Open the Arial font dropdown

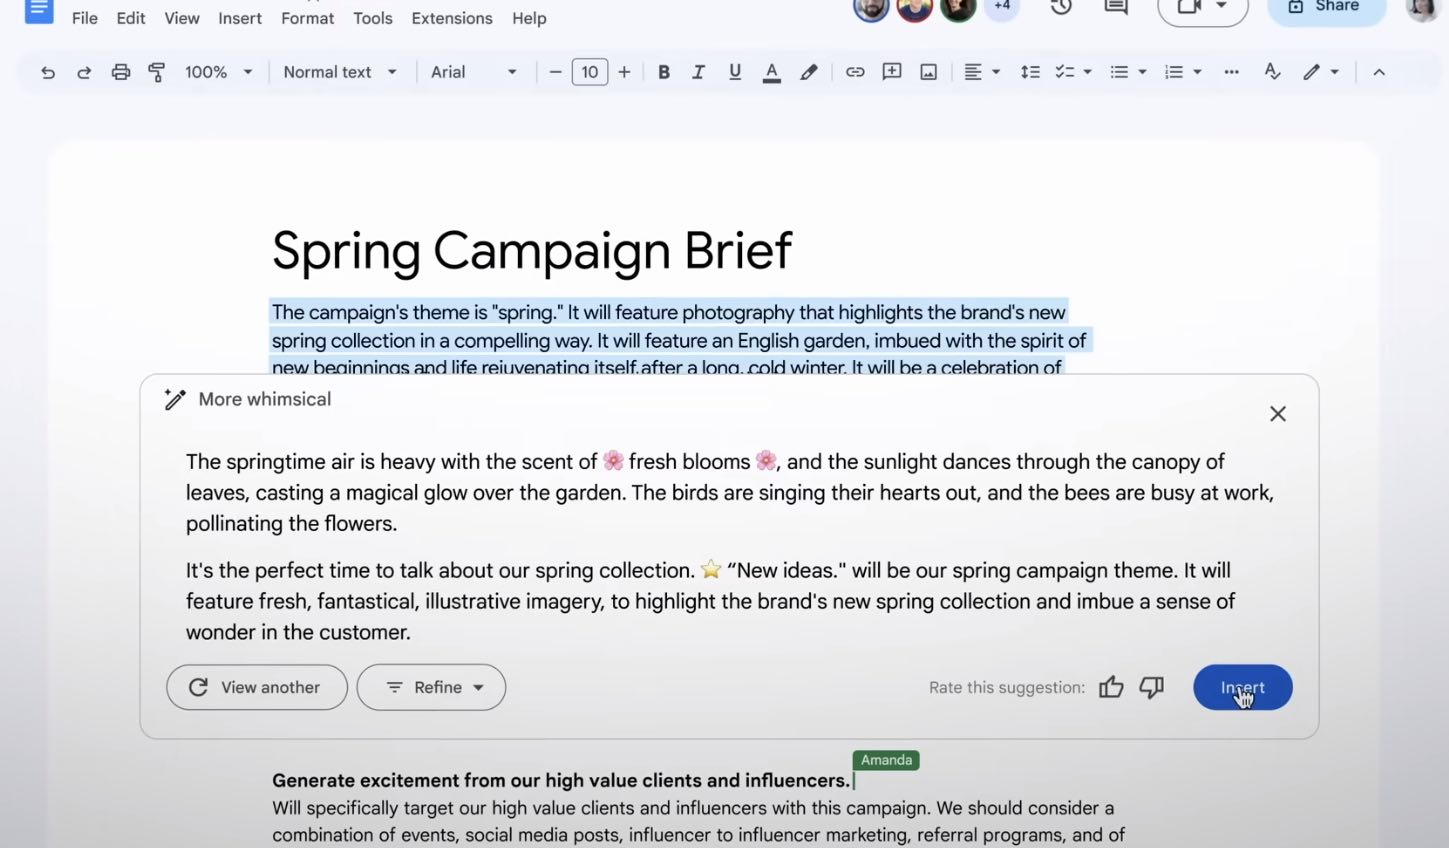pyautogui.click(x=474, y=72)
